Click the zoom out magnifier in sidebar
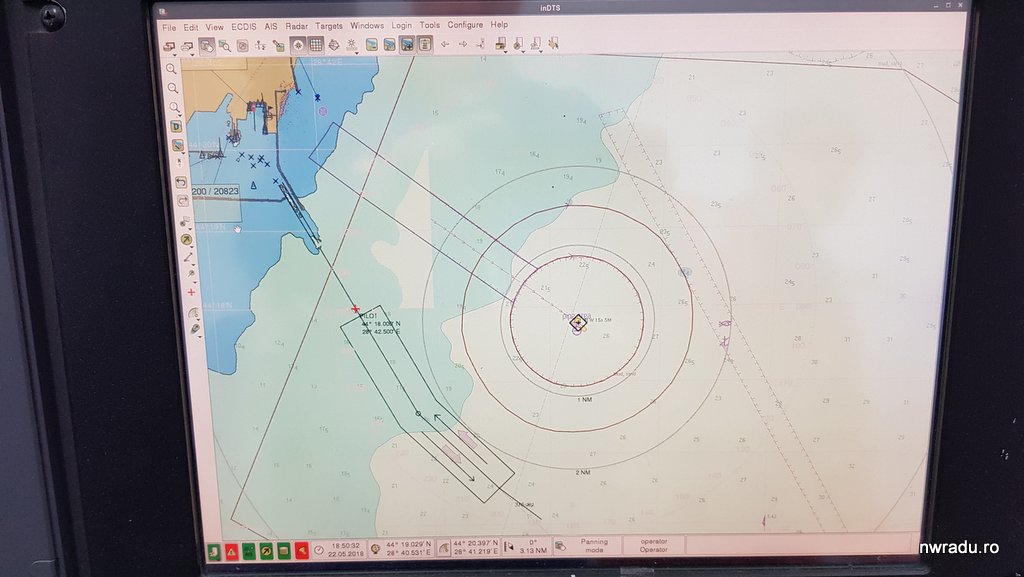The height and width of the screenshot is (577, 1024). click(173, 88)
